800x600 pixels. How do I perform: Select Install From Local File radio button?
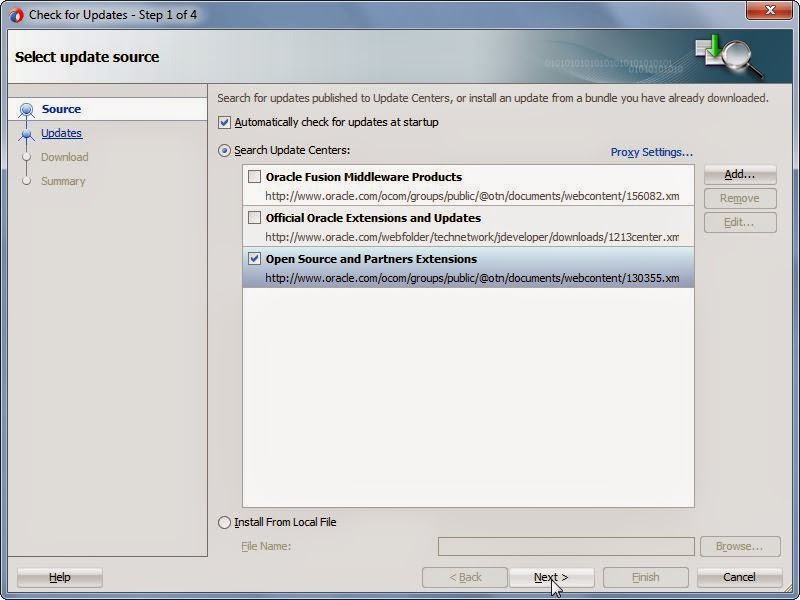click(224, 522)
